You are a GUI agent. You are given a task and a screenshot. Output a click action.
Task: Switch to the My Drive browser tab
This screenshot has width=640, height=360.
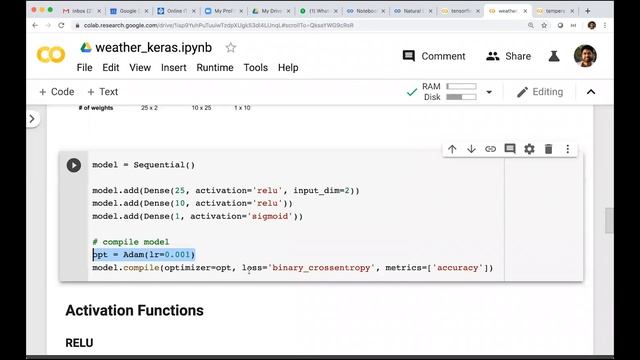coord(271,11)
